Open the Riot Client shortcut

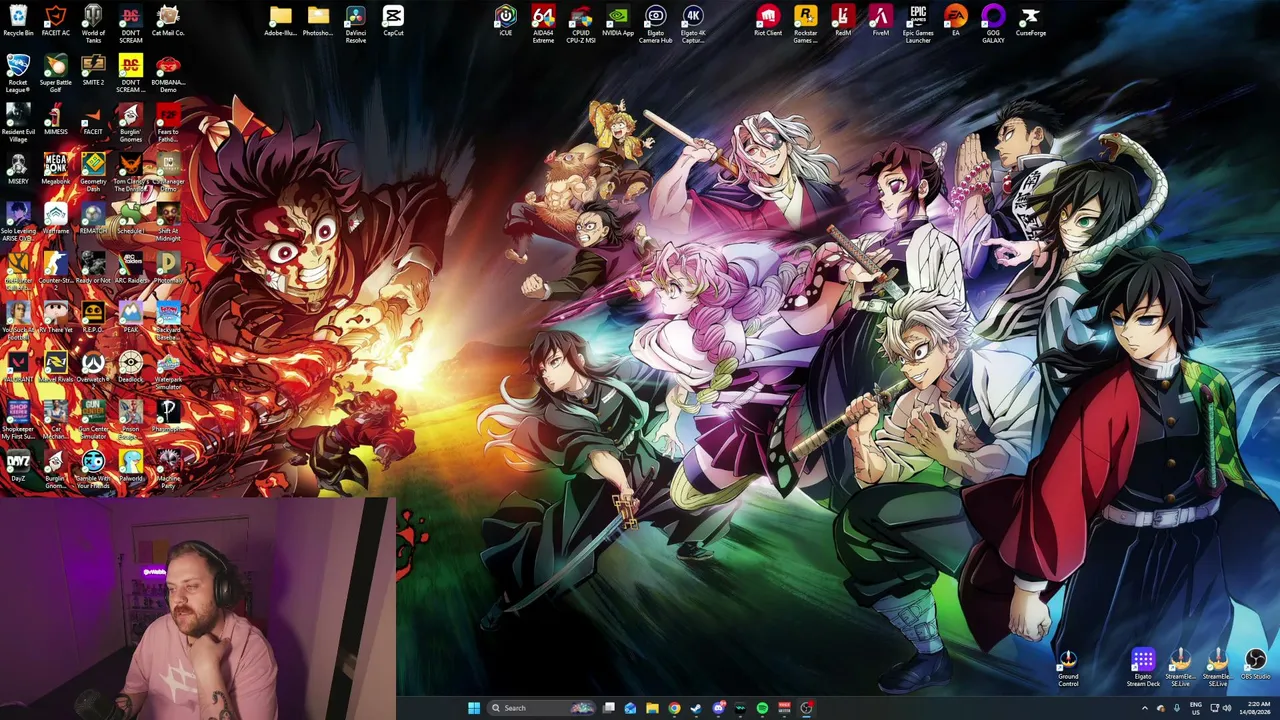[768, 21]
